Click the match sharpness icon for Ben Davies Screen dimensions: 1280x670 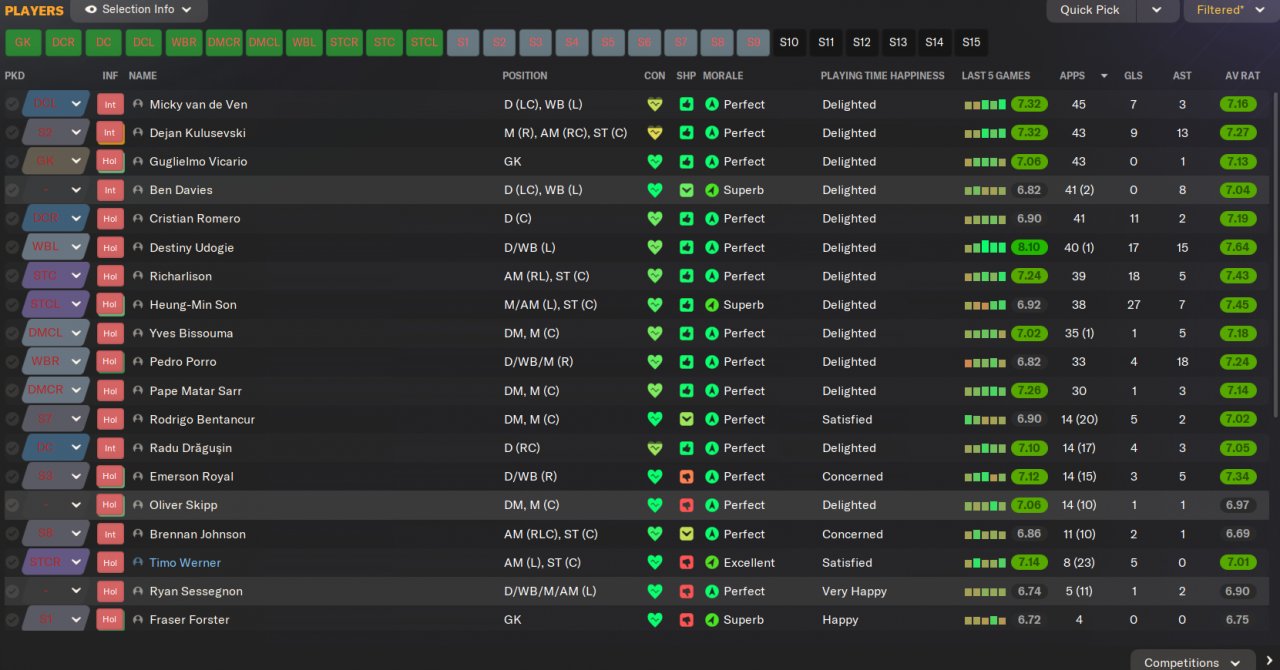point(686,190)
